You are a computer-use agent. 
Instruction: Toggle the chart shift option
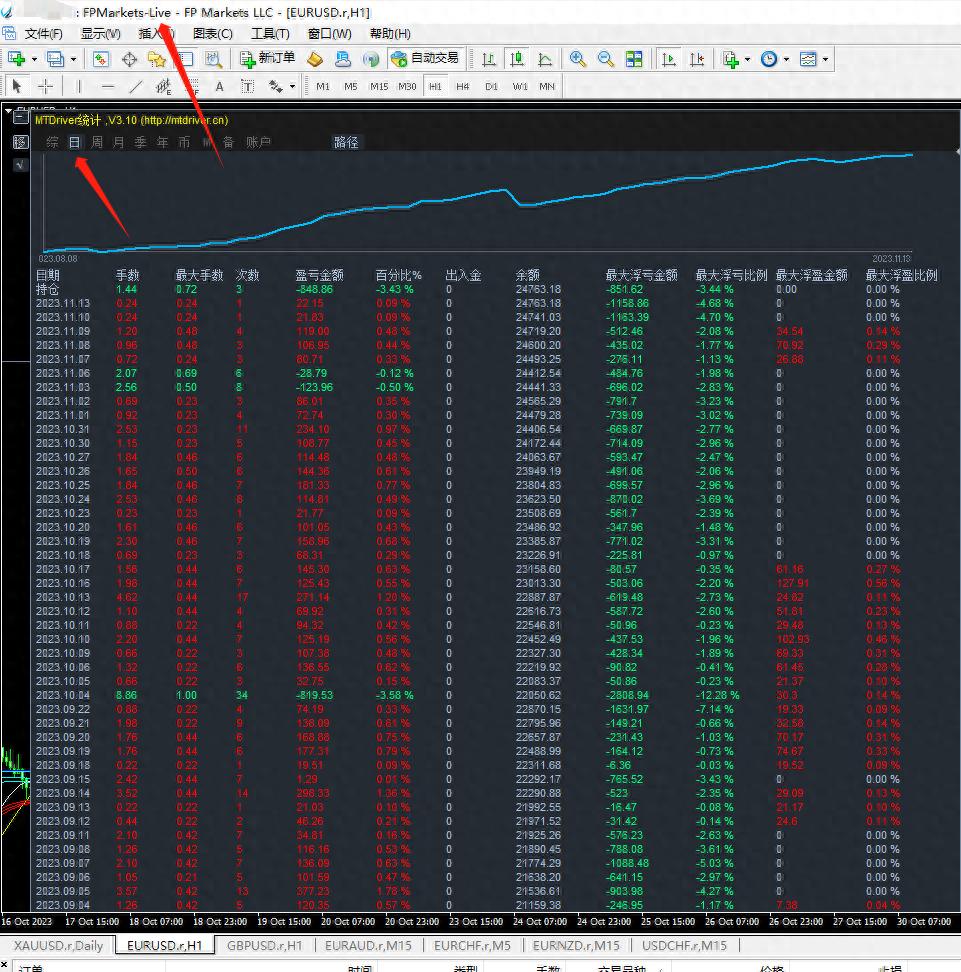tap(697, 60)
